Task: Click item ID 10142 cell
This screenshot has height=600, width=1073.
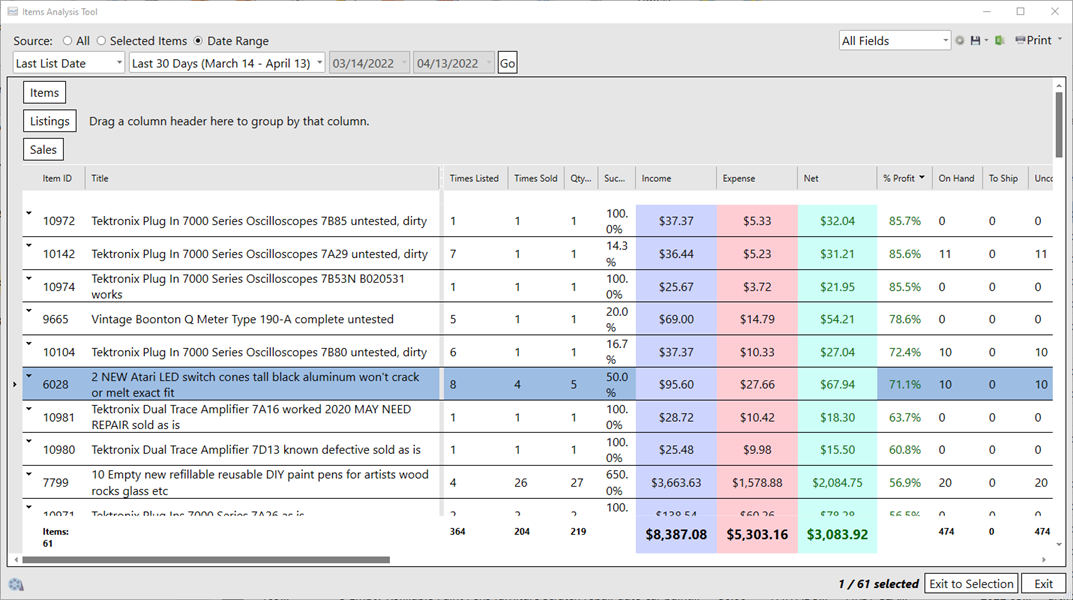Action: click(x=59, y=254)
